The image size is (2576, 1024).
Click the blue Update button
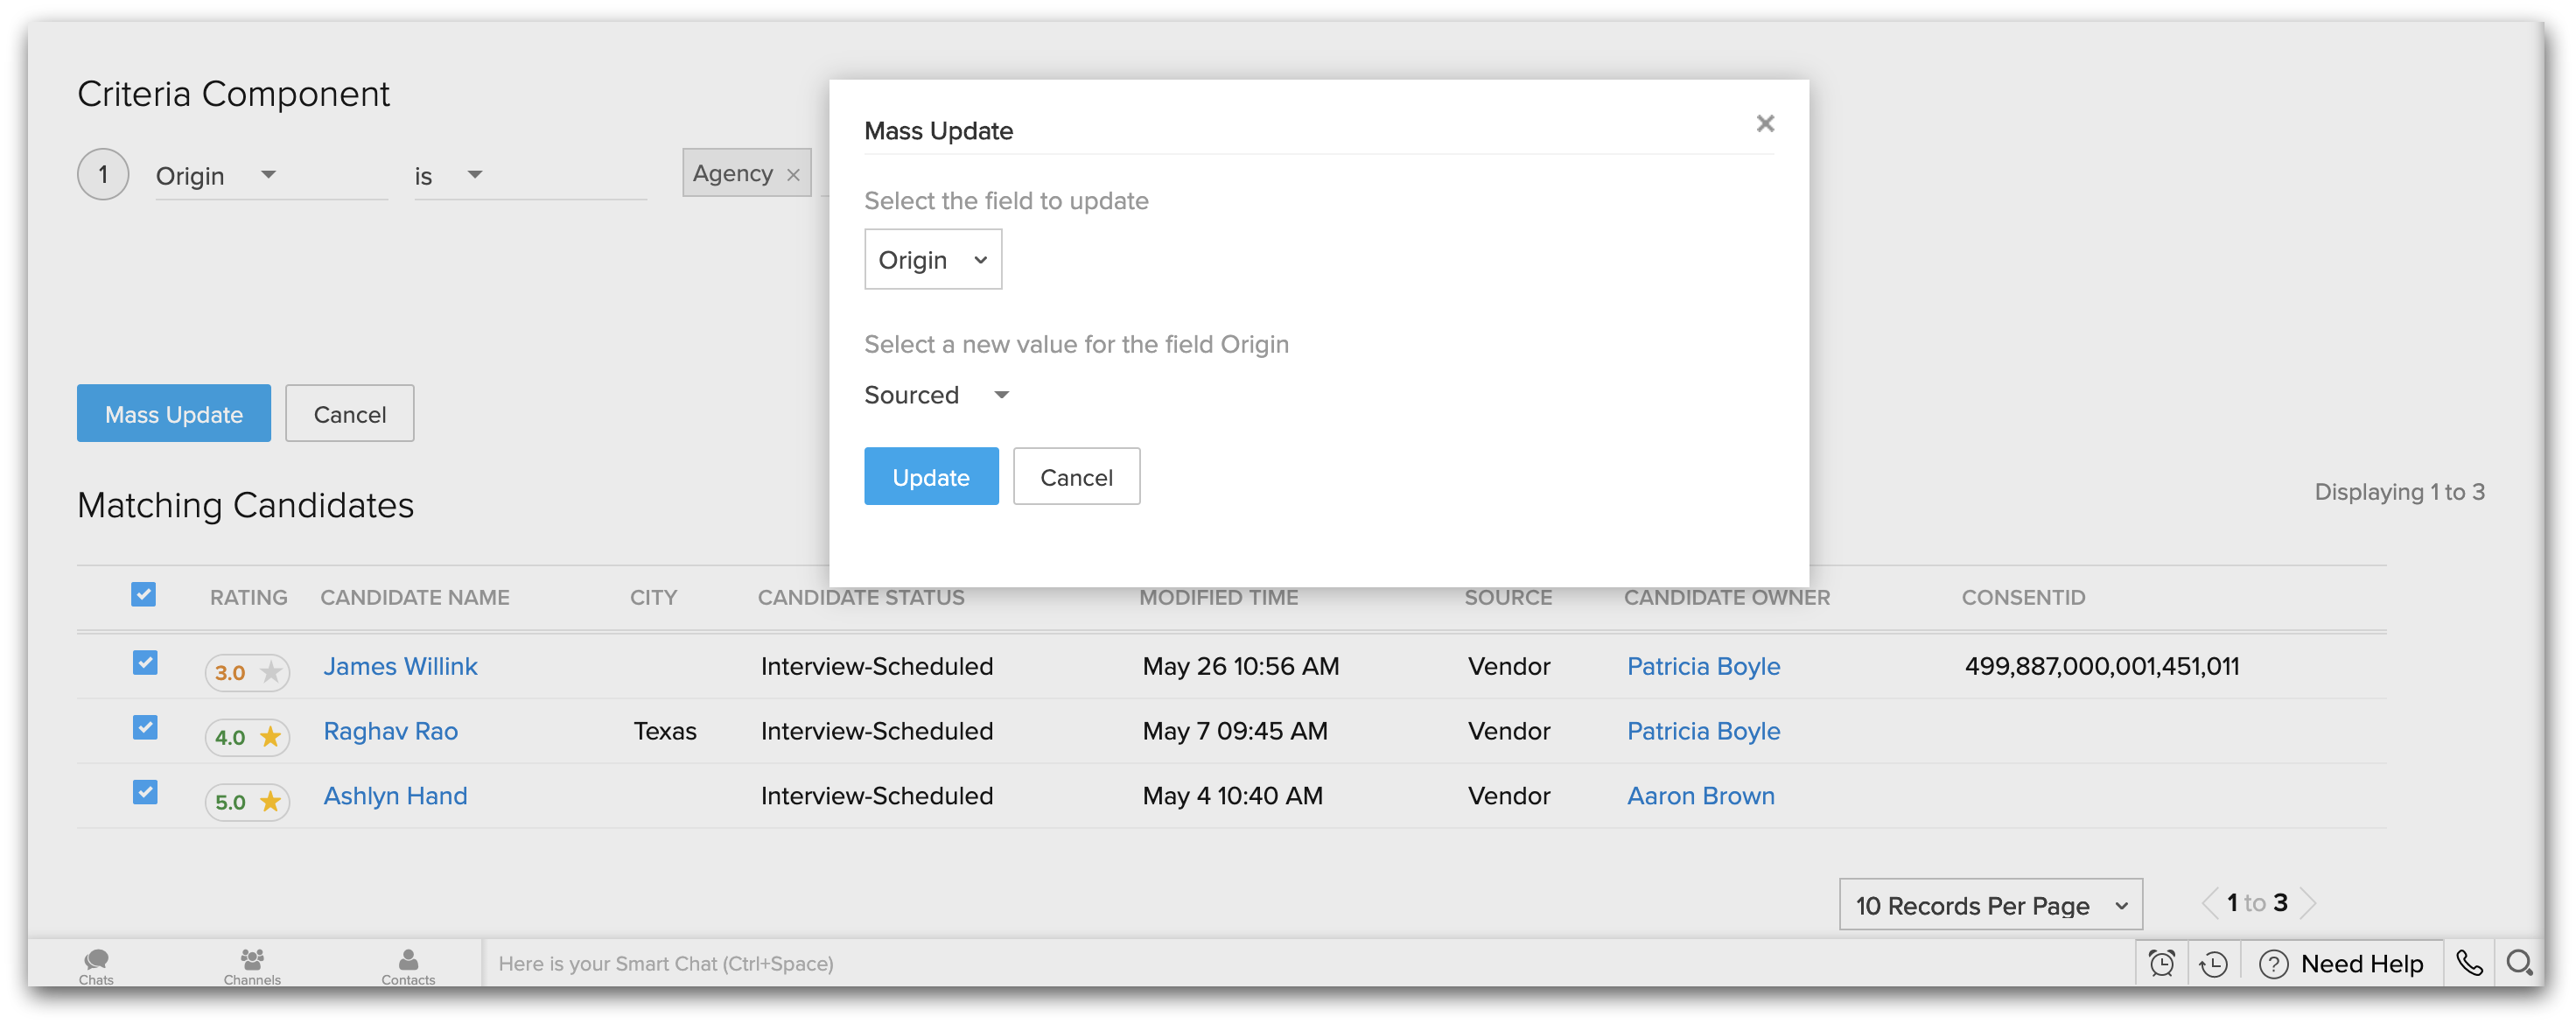pos(930,477)
